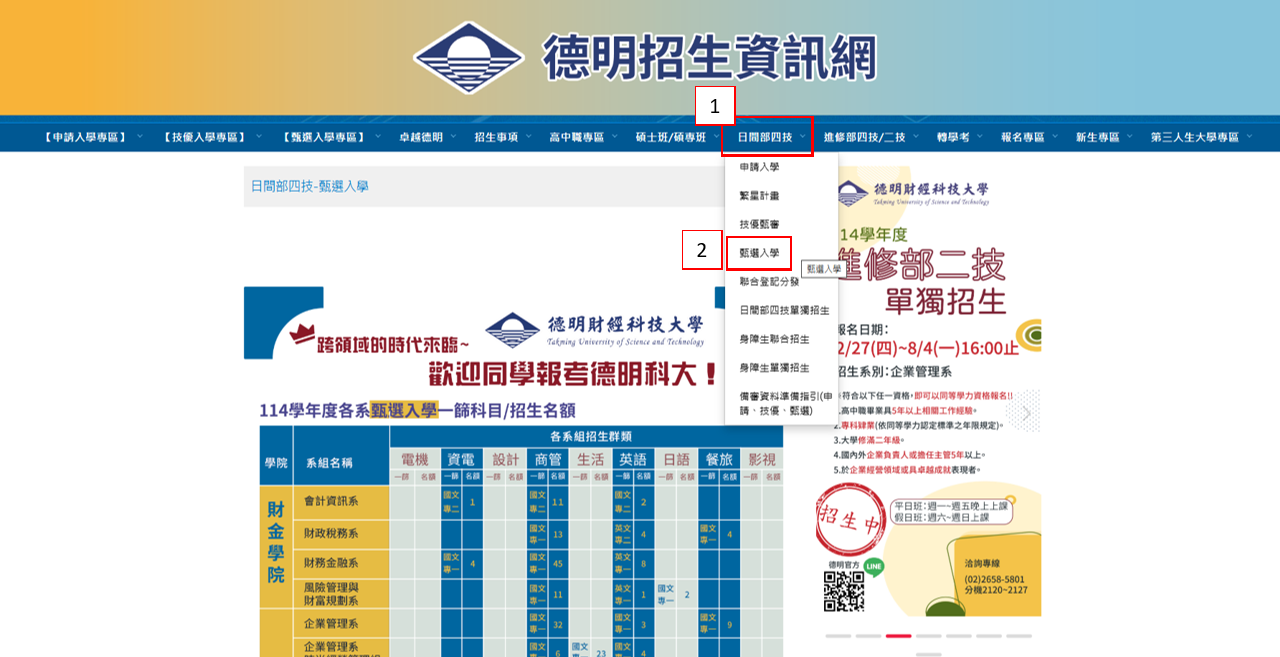Click the 設計 column header
The image size is (1280, 657).
click(x=506, y=459)
